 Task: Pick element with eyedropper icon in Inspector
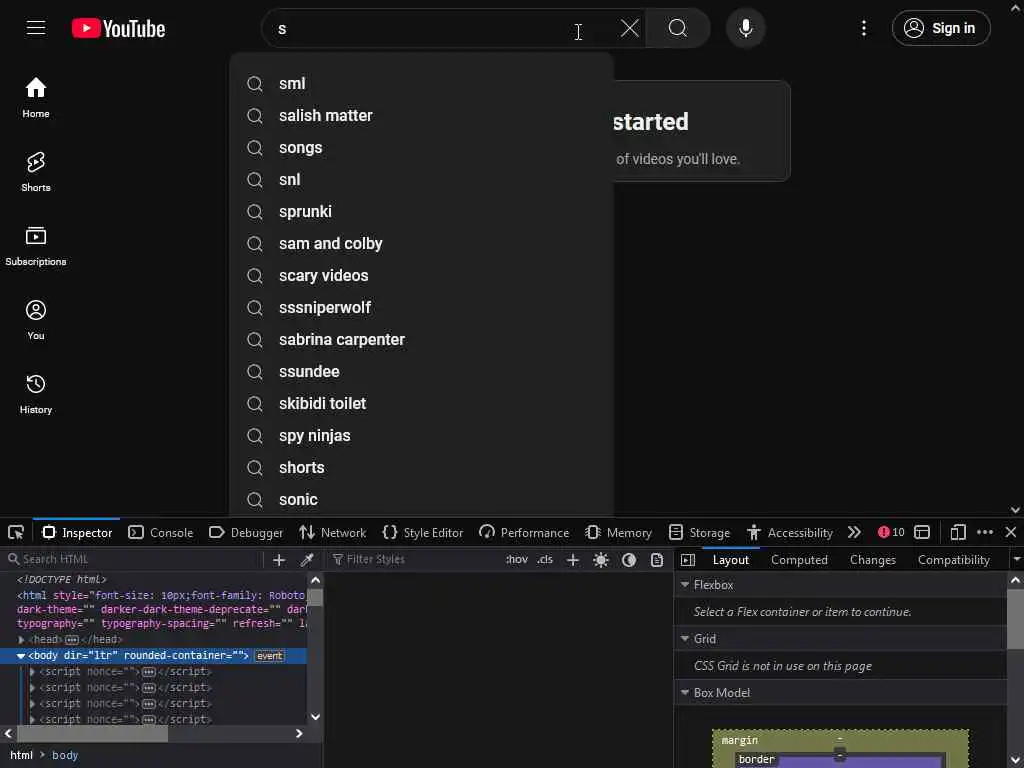307,560
